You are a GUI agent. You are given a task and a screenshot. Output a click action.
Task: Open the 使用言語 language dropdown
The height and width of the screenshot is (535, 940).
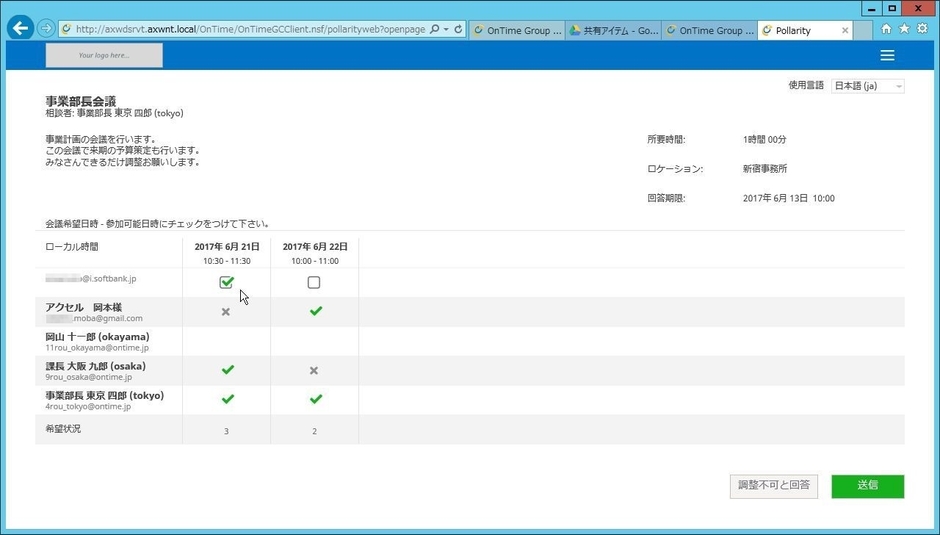coord(868,87)
